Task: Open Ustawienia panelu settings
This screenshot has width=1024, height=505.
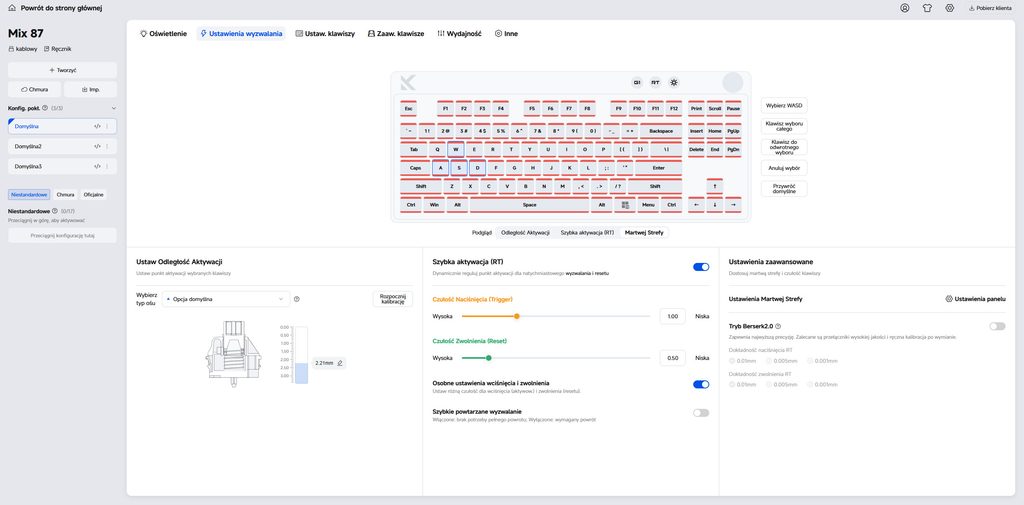Action: coord(975,299)
